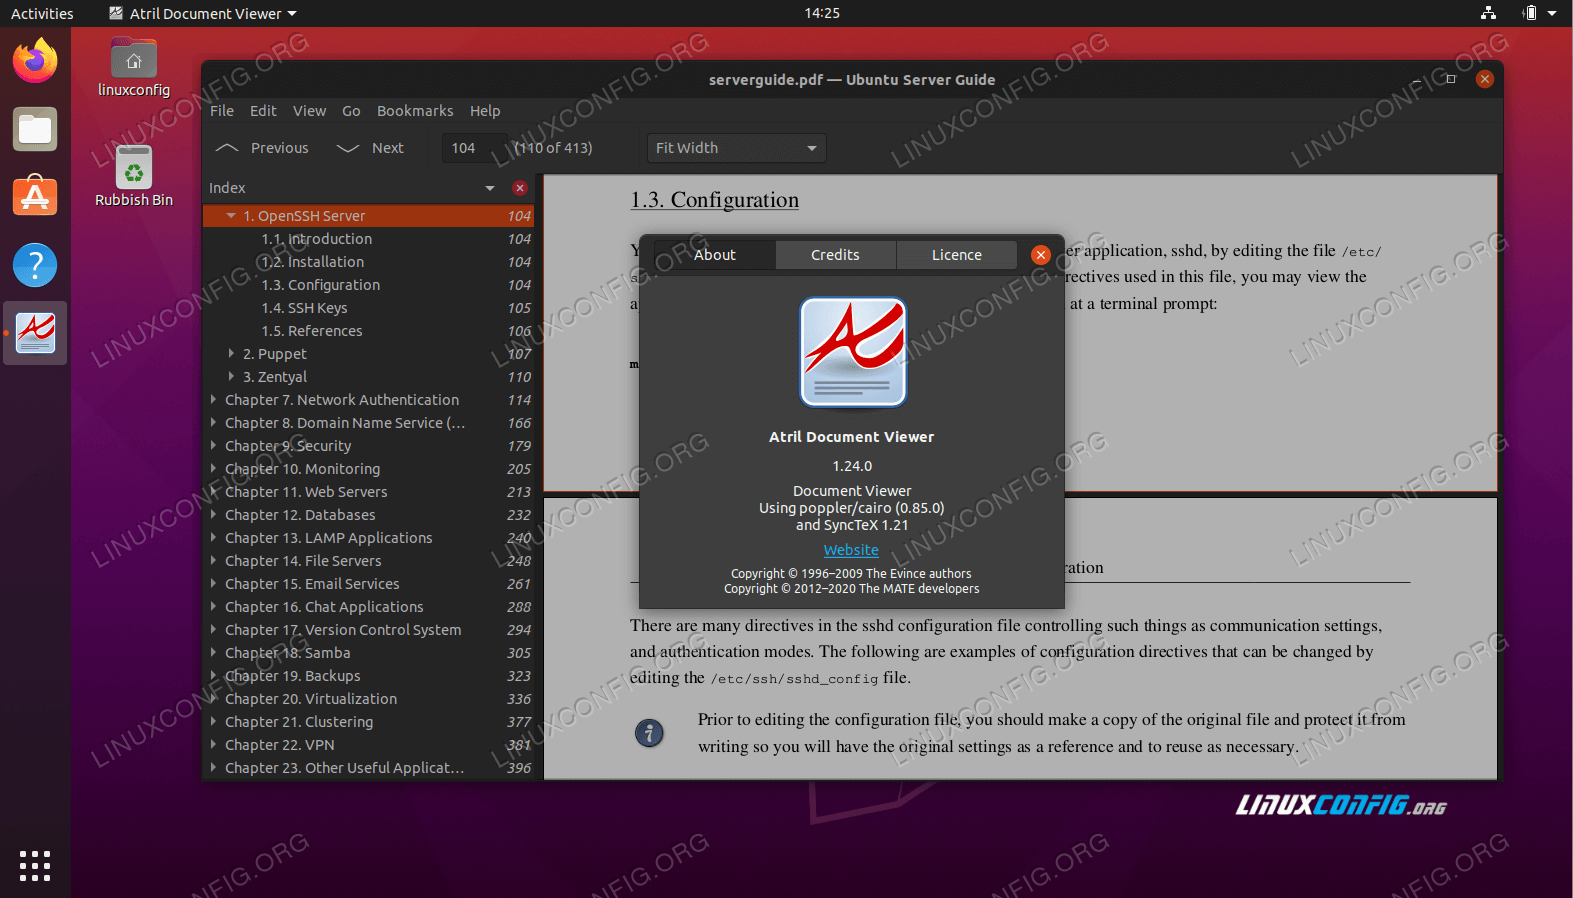Image resolution: width=1573 pixels, height=898 pixels.
Task: Open the View menu
Action: tap(309, 111)
